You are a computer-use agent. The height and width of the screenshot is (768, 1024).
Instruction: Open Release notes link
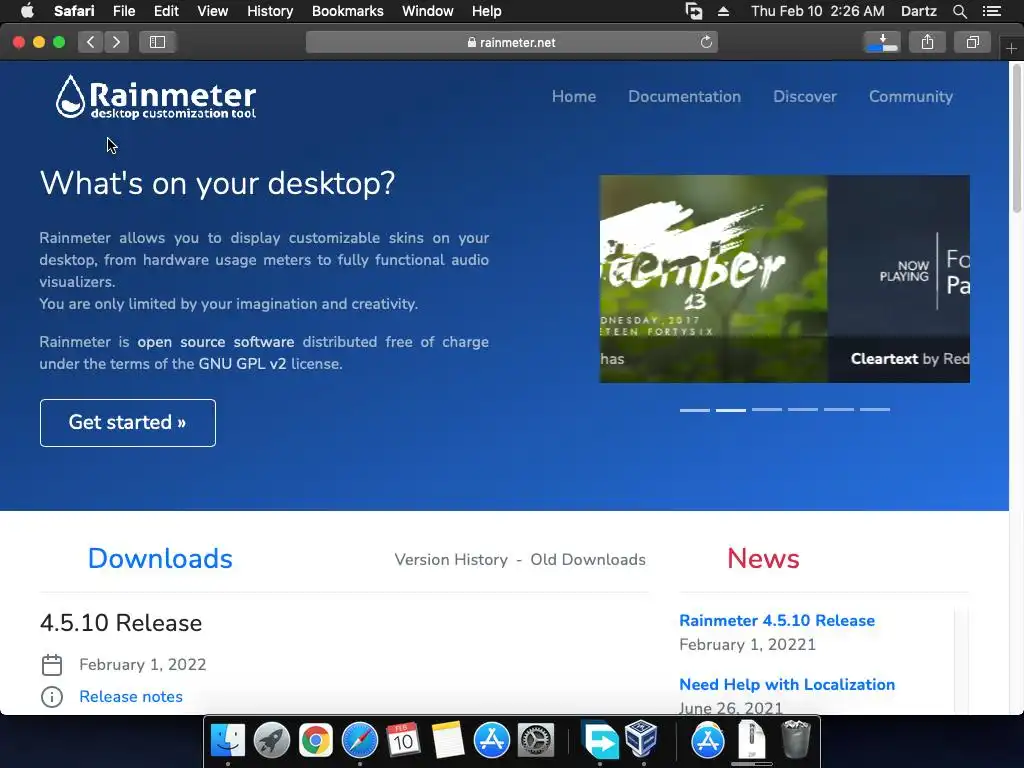(131, 697)
